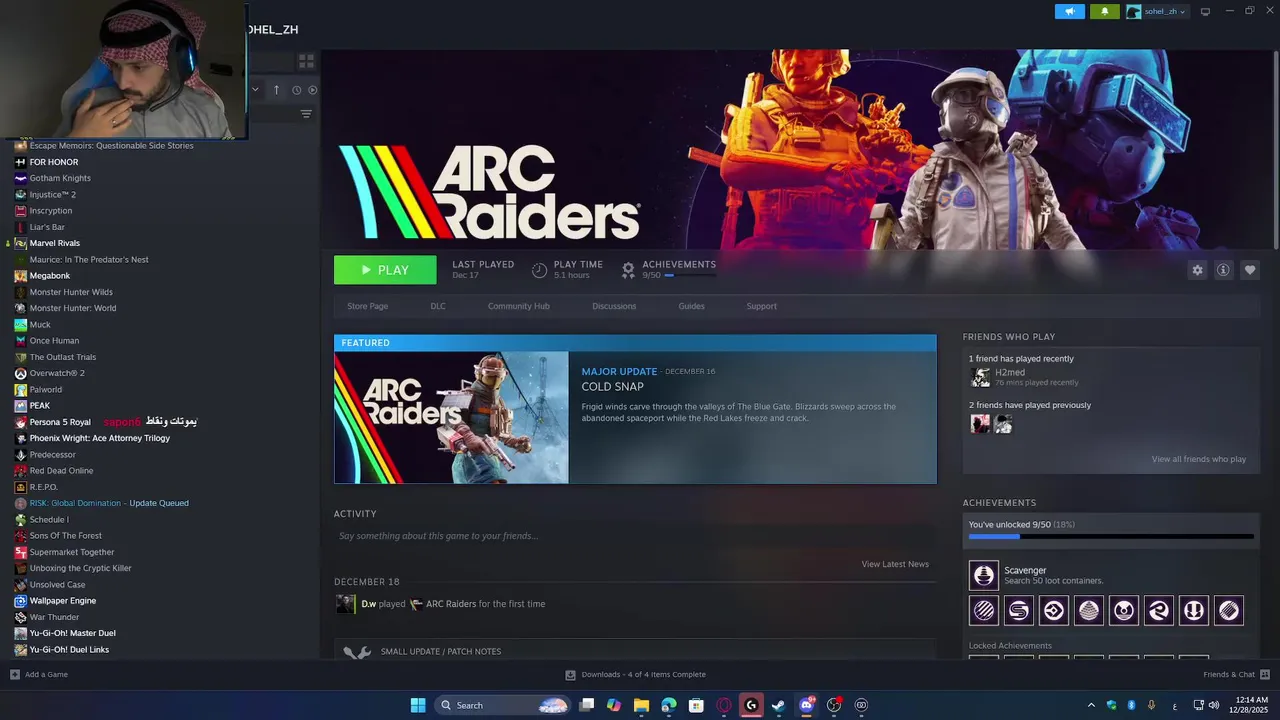This screenshot has width=1280, height=720.
Task: Select FOR HONOR in the library list
Action: pos(54,162)
